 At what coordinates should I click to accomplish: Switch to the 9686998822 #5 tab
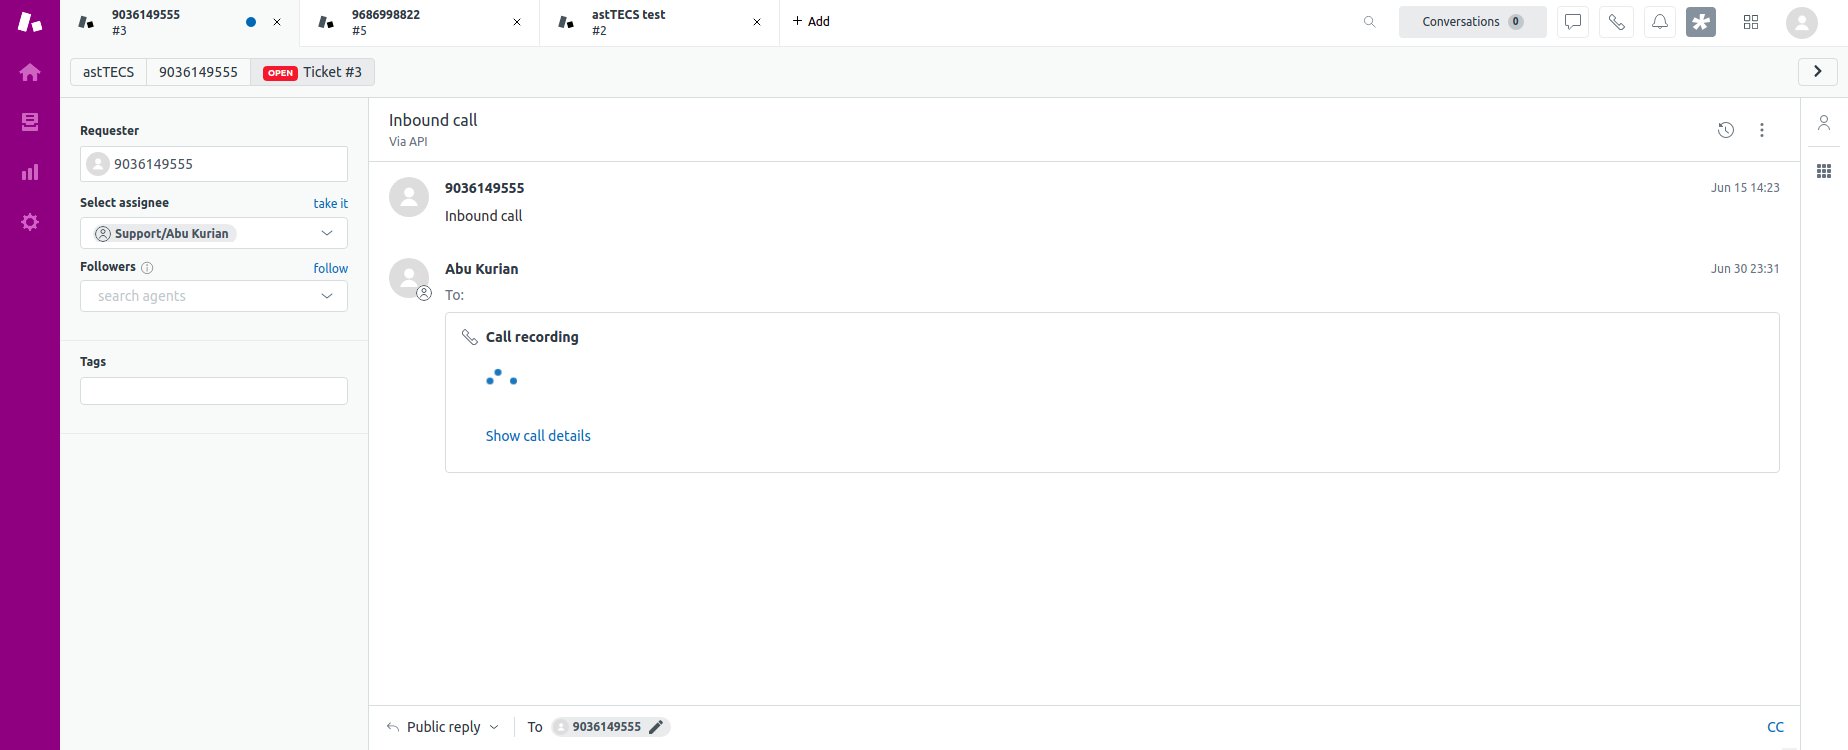click(420, 22)
